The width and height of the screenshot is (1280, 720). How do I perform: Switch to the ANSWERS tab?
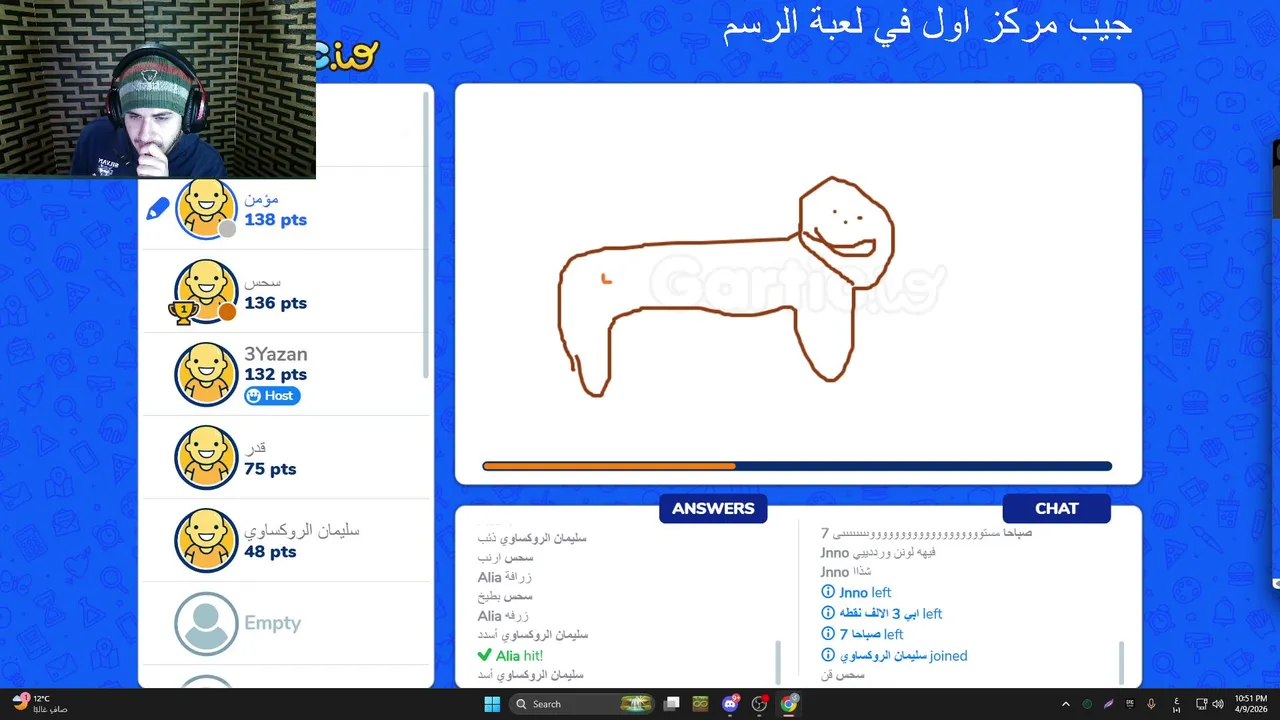pos(713,508)
